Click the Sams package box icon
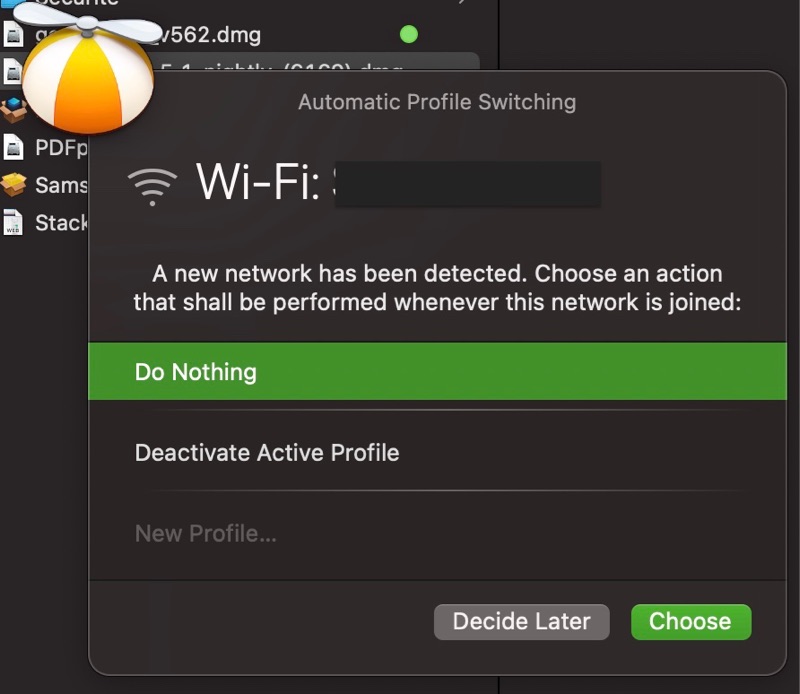 tap(13, 185)
